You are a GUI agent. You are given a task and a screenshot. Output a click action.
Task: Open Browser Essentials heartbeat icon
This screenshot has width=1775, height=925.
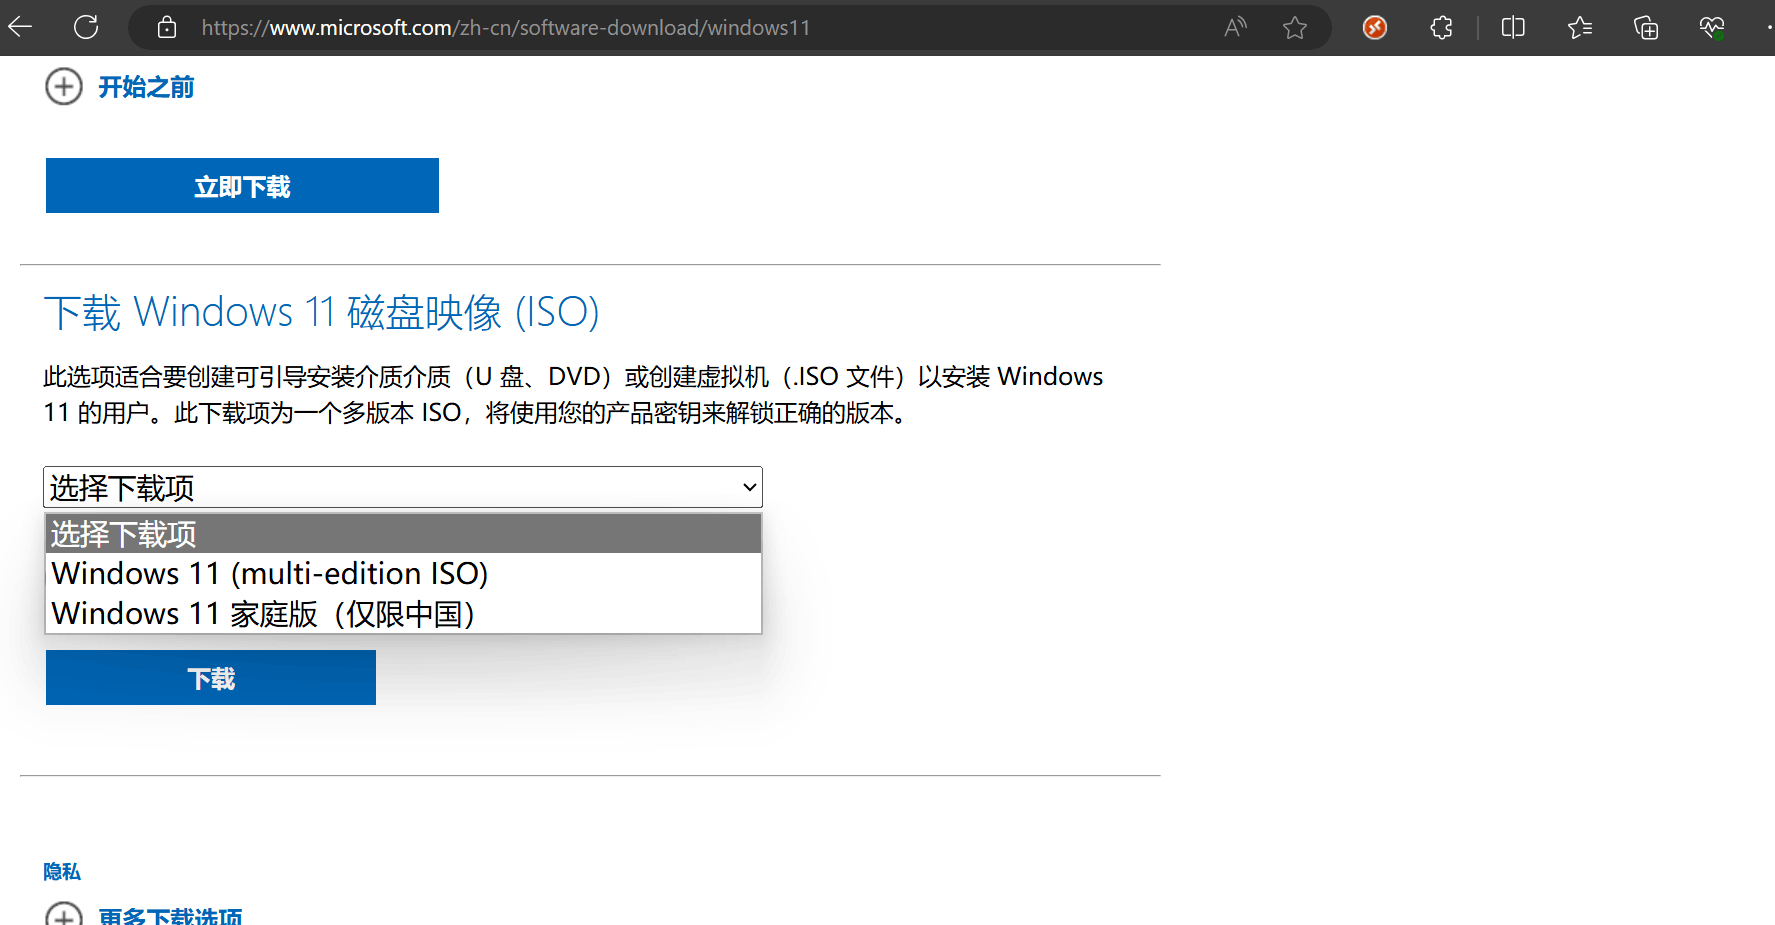click(x=1712, y=27)
